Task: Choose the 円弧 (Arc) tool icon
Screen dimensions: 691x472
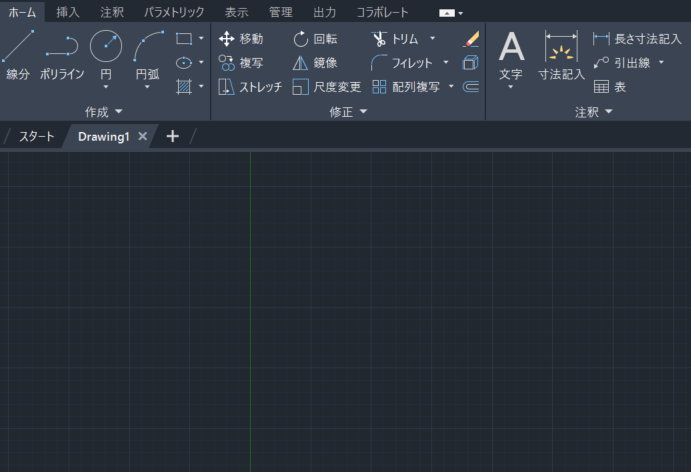Action: pyautogui.click(x=148, y=46)
